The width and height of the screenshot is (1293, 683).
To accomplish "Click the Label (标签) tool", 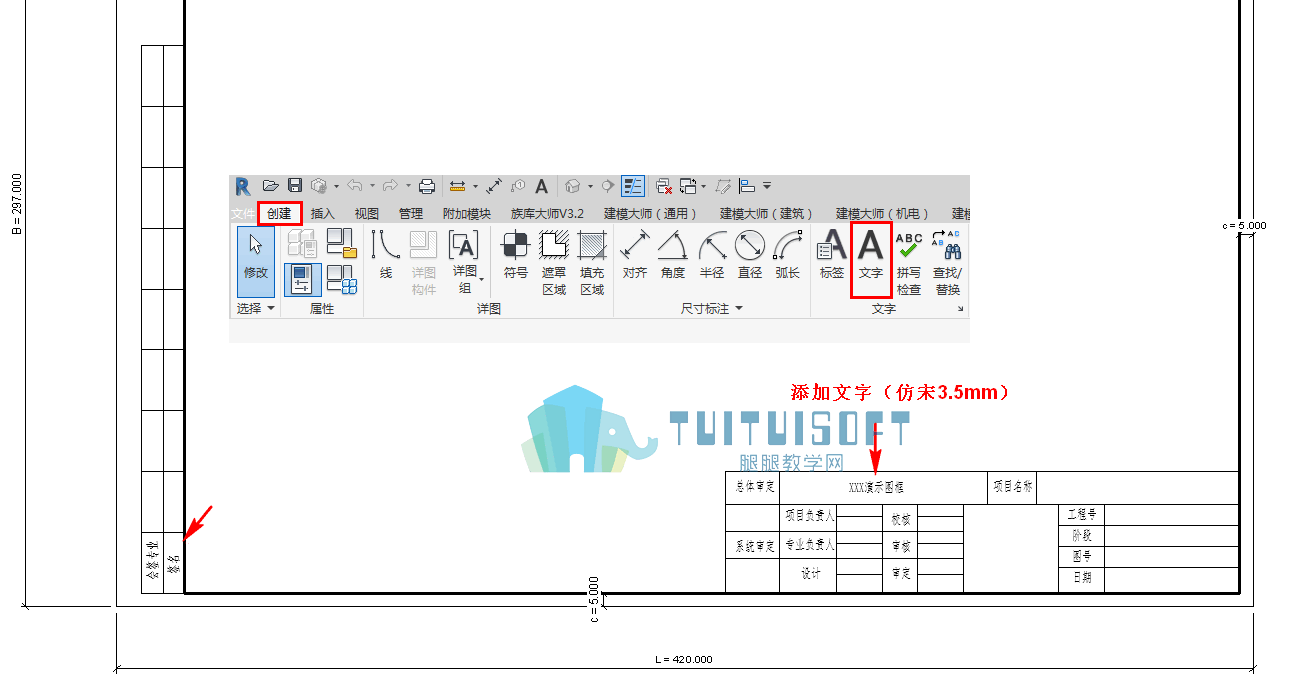I will (832, 254).
